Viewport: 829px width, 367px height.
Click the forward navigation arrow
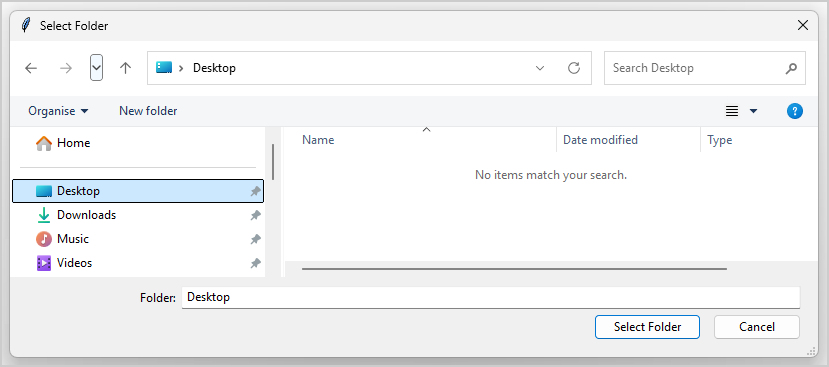point(66,68)
